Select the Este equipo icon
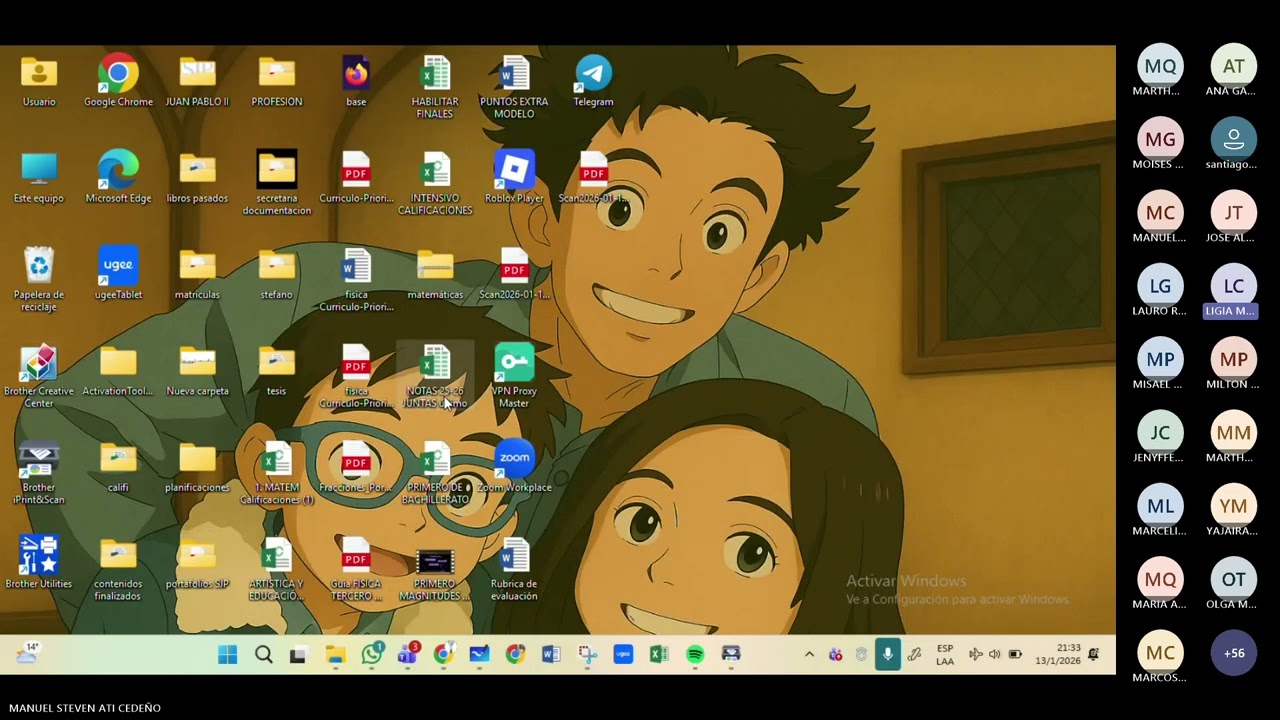This screenshot has width=1280, height=720. point(39,178)
